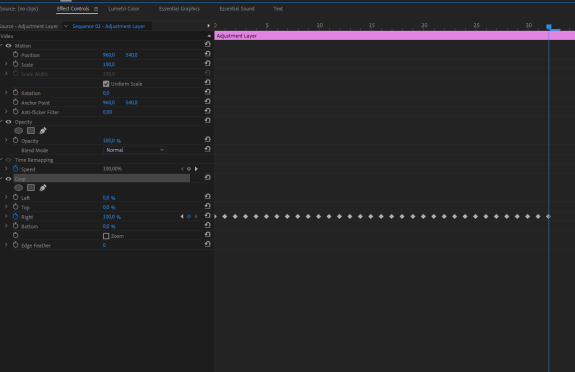The image size is (575, 372).
Task: Reset the Opacity effect
Action: pos(208,120)
